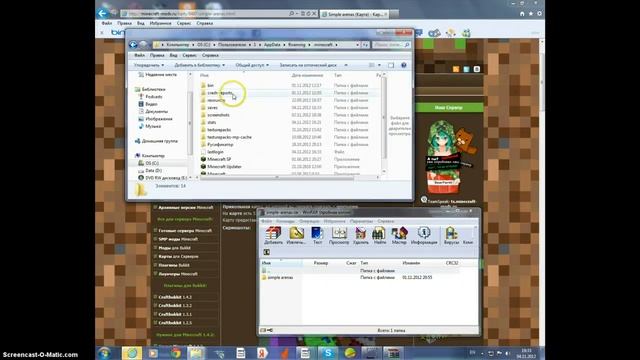Click Explorer file list vertical scrollbar

click(x=384, y=118)
